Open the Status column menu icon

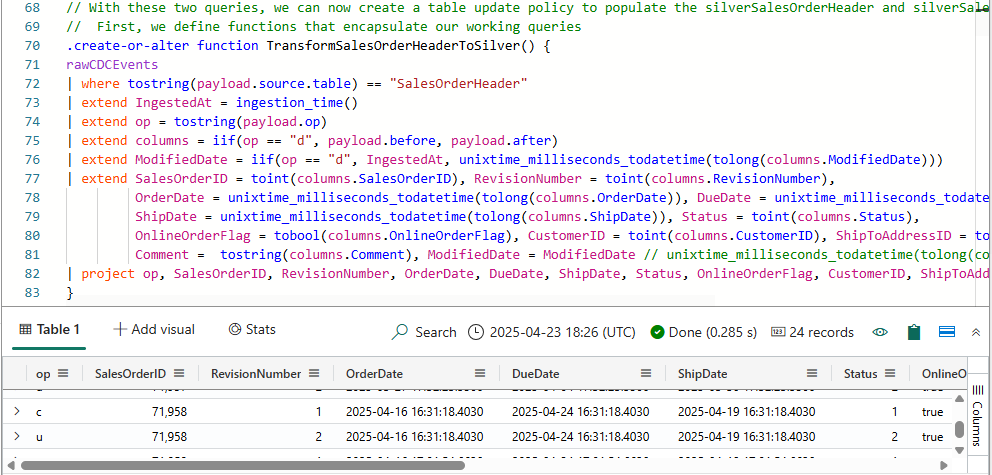[890, 374]
